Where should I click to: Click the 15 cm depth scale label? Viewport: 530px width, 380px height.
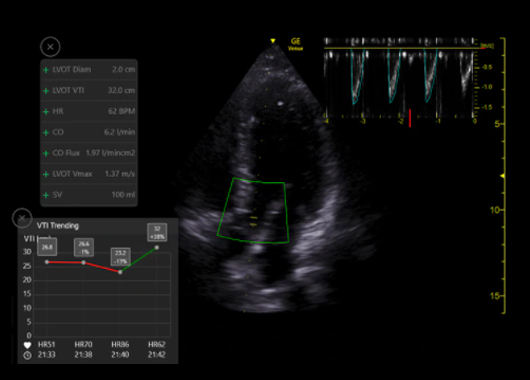pyautogui.click(x=495, y=296)
